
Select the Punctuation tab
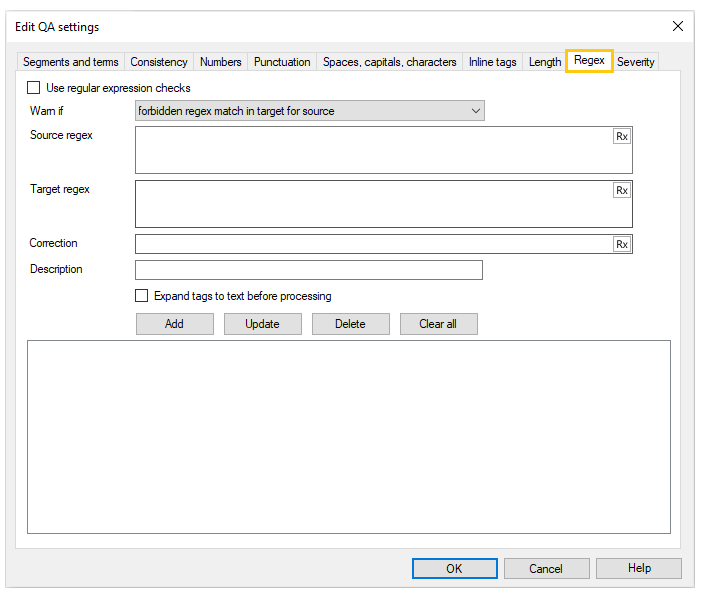coord(282,62)
